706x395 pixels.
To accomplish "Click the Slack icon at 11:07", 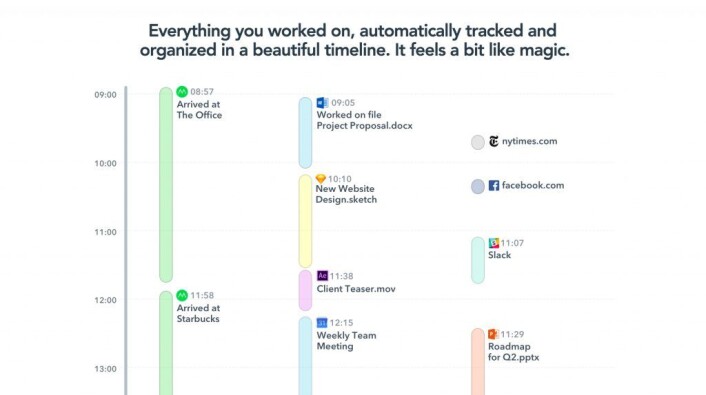I will click(x=493, y=243).
